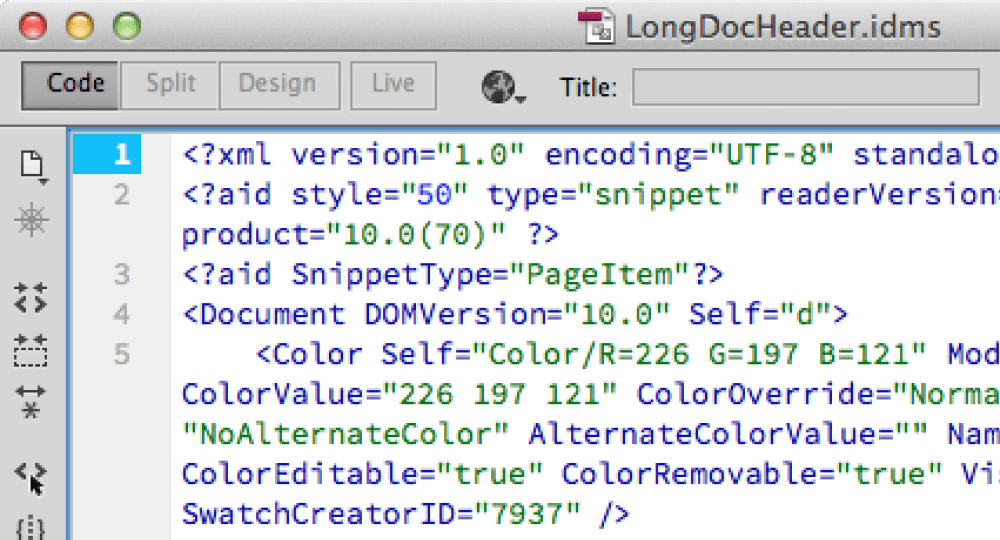Click the text ColorEditable="true"
The height and width of the screenshot is (540, 1000).
point(363,474)
